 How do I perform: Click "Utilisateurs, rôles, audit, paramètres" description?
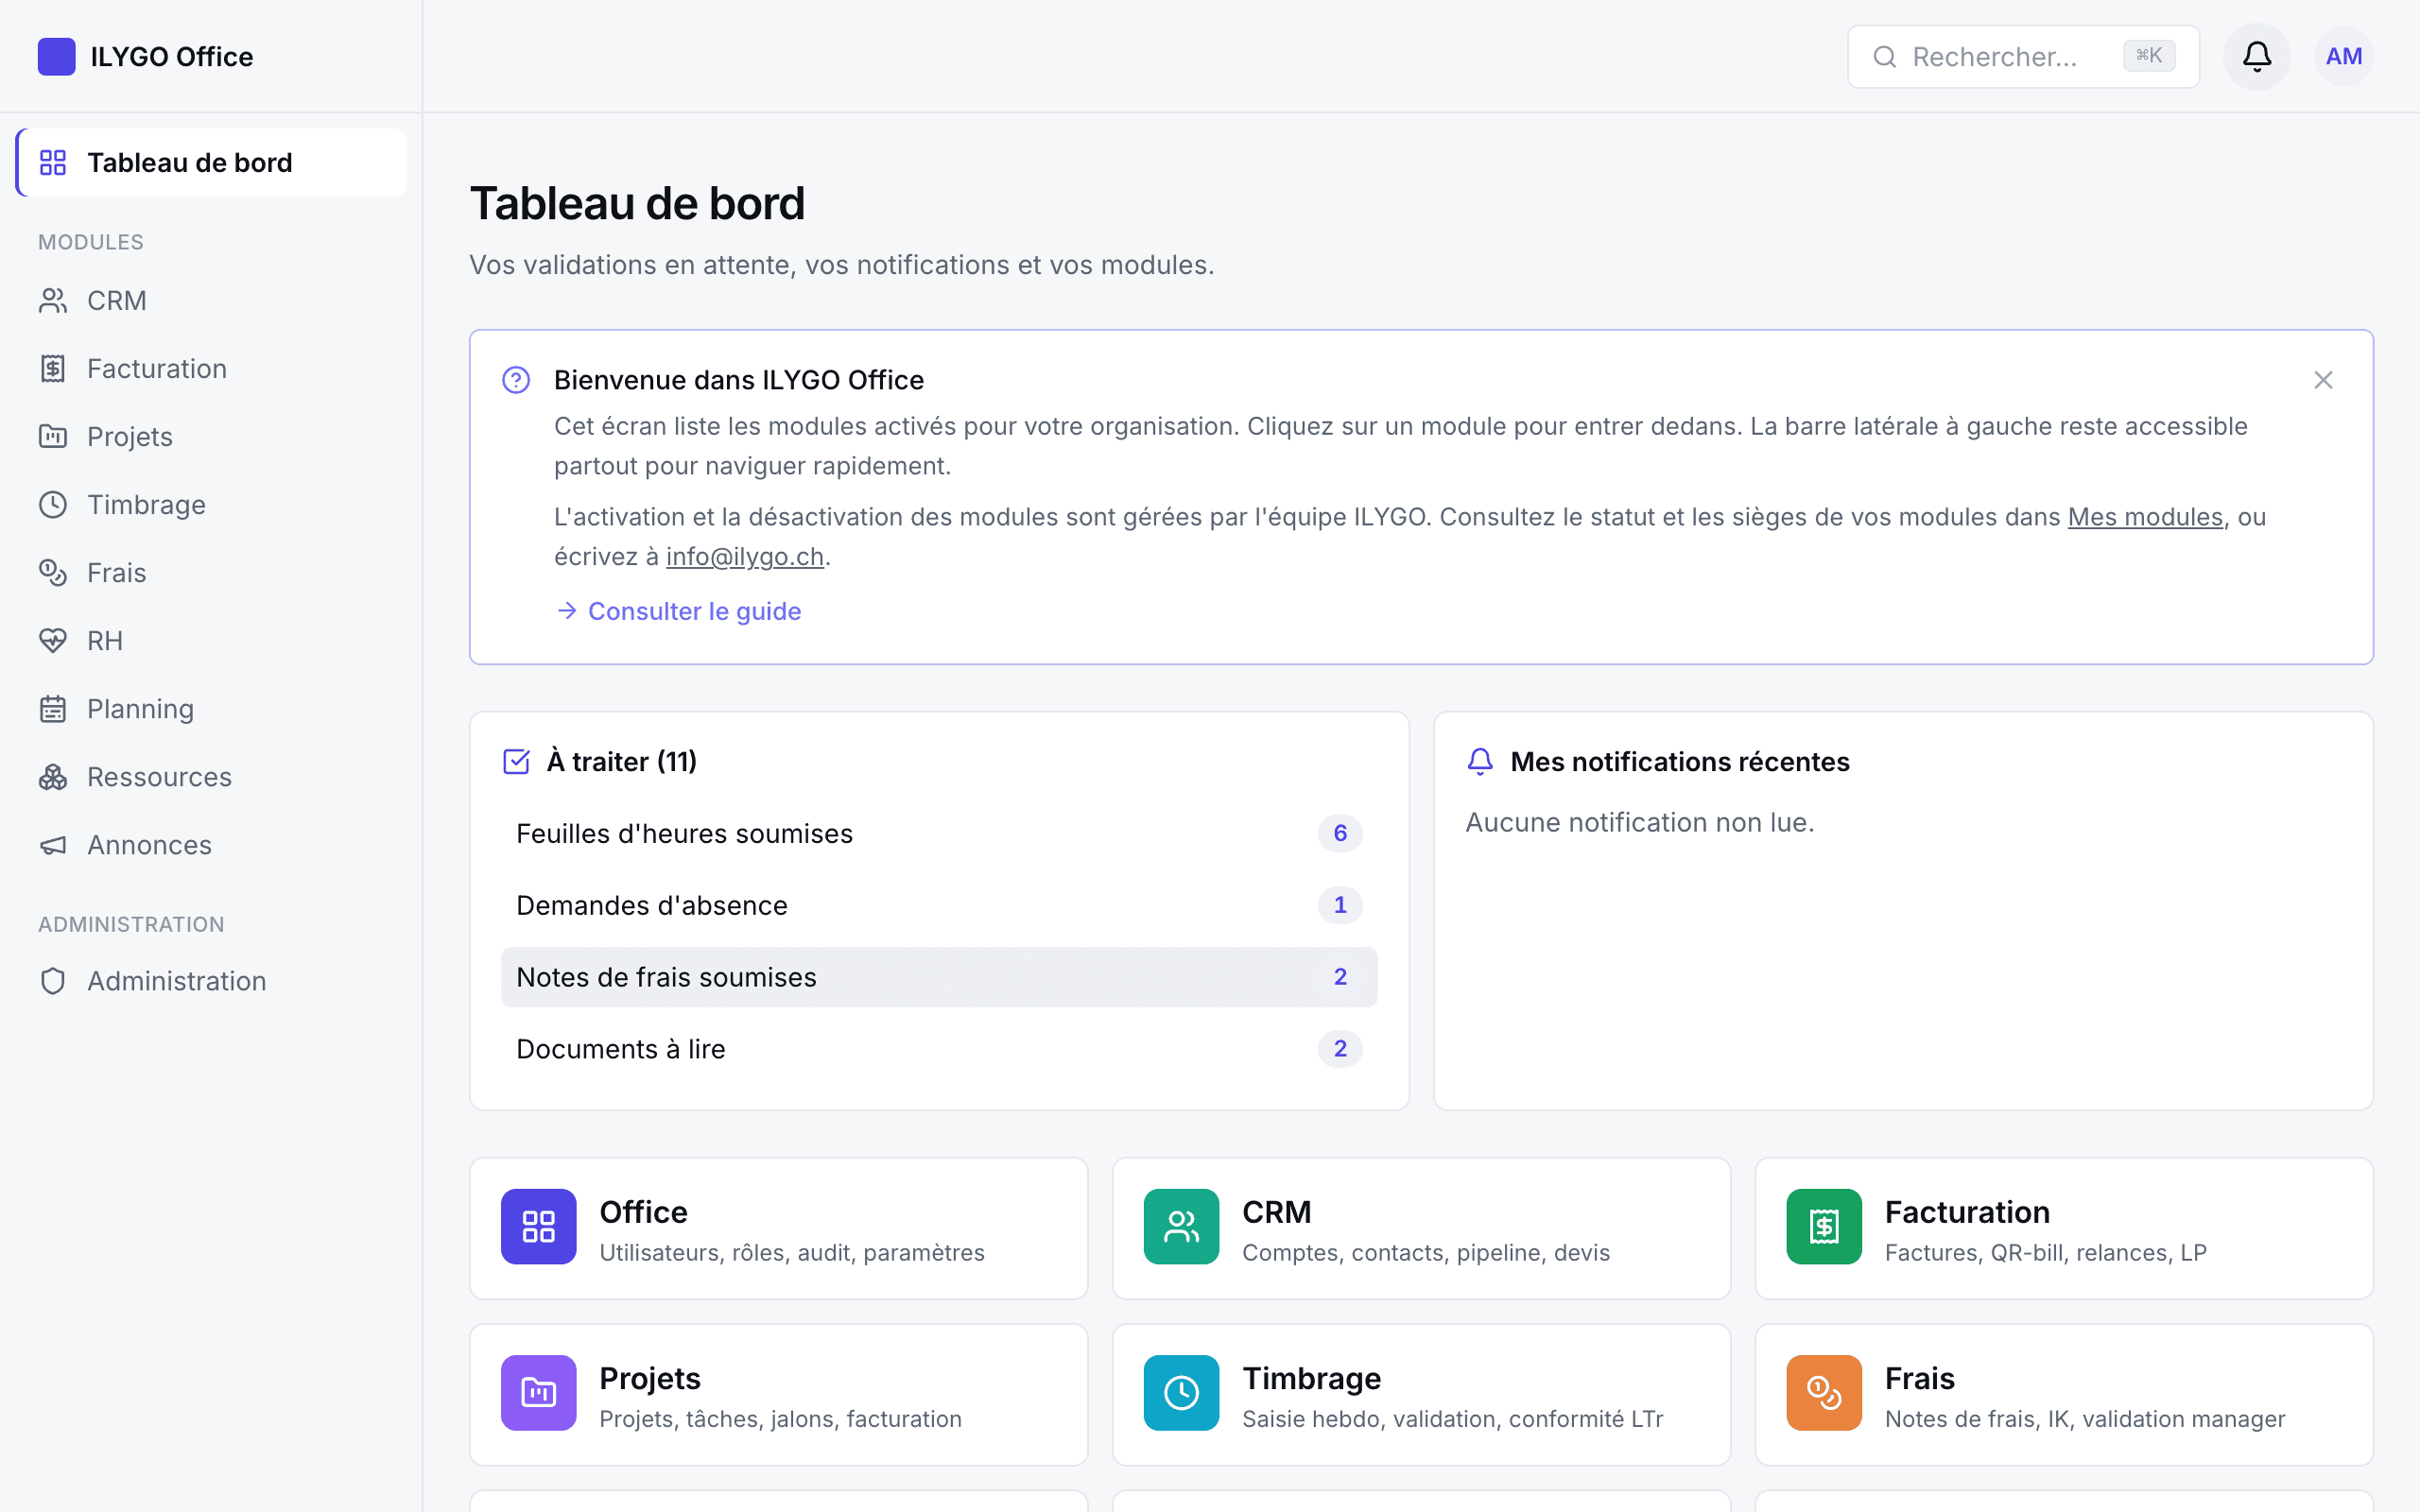[792, 1253]
